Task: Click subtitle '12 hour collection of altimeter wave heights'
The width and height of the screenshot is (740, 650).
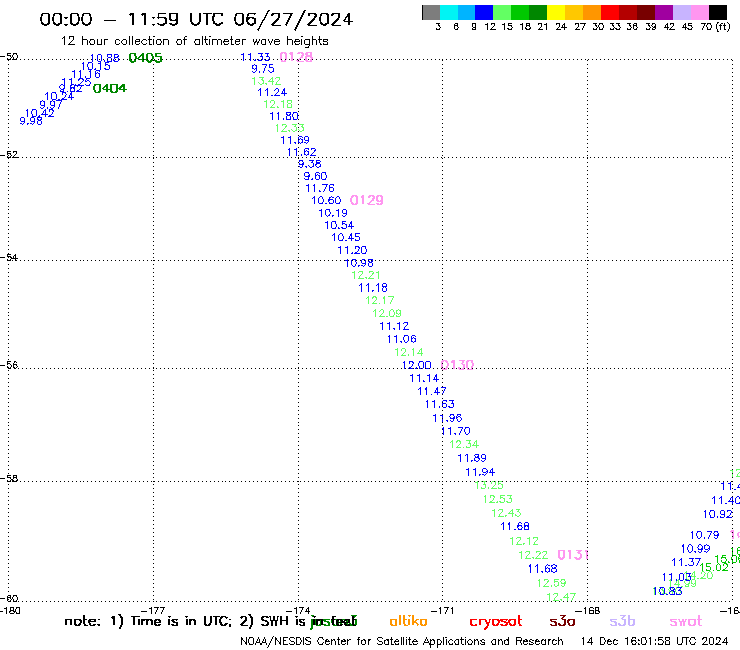Action: tap(194, 41)
